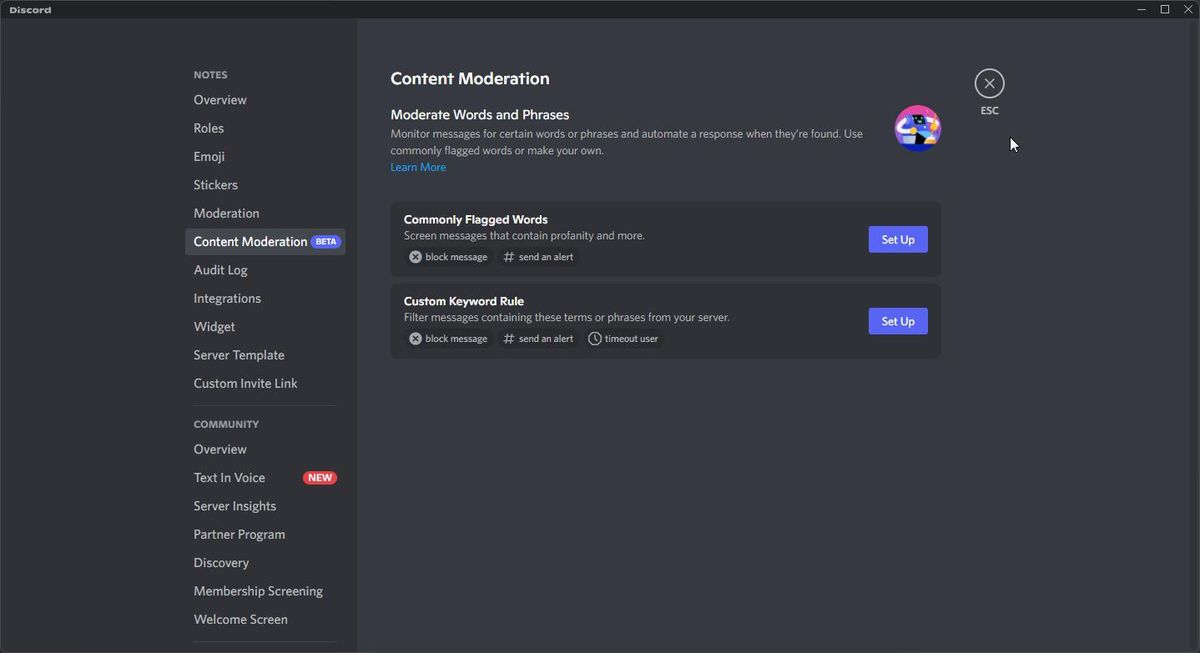Open the Server Insights section

pos(234,505)
